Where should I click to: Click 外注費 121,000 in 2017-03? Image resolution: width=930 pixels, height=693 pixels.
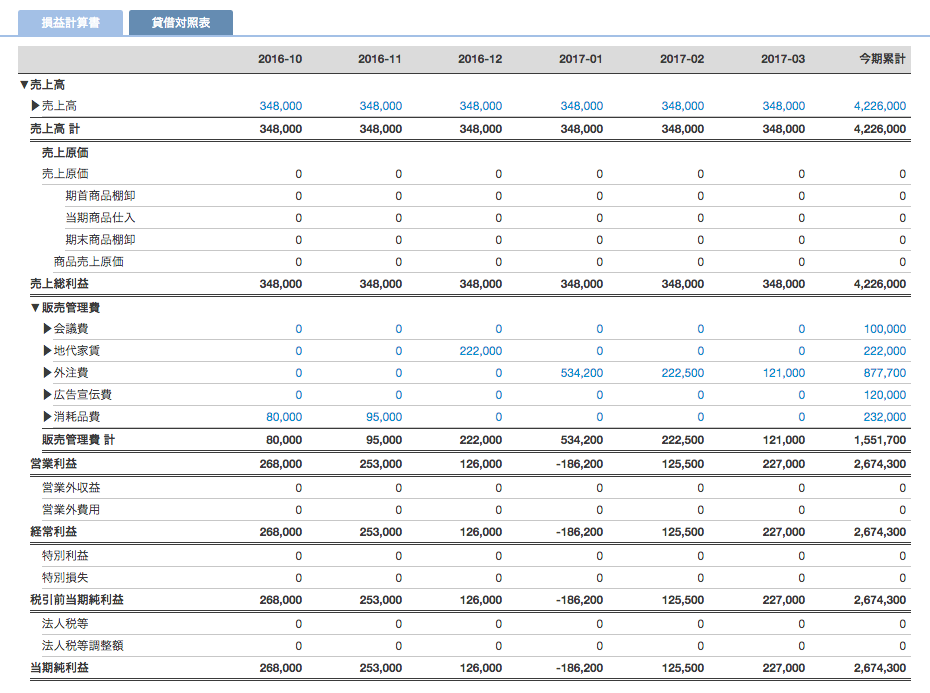pos(784,373)
